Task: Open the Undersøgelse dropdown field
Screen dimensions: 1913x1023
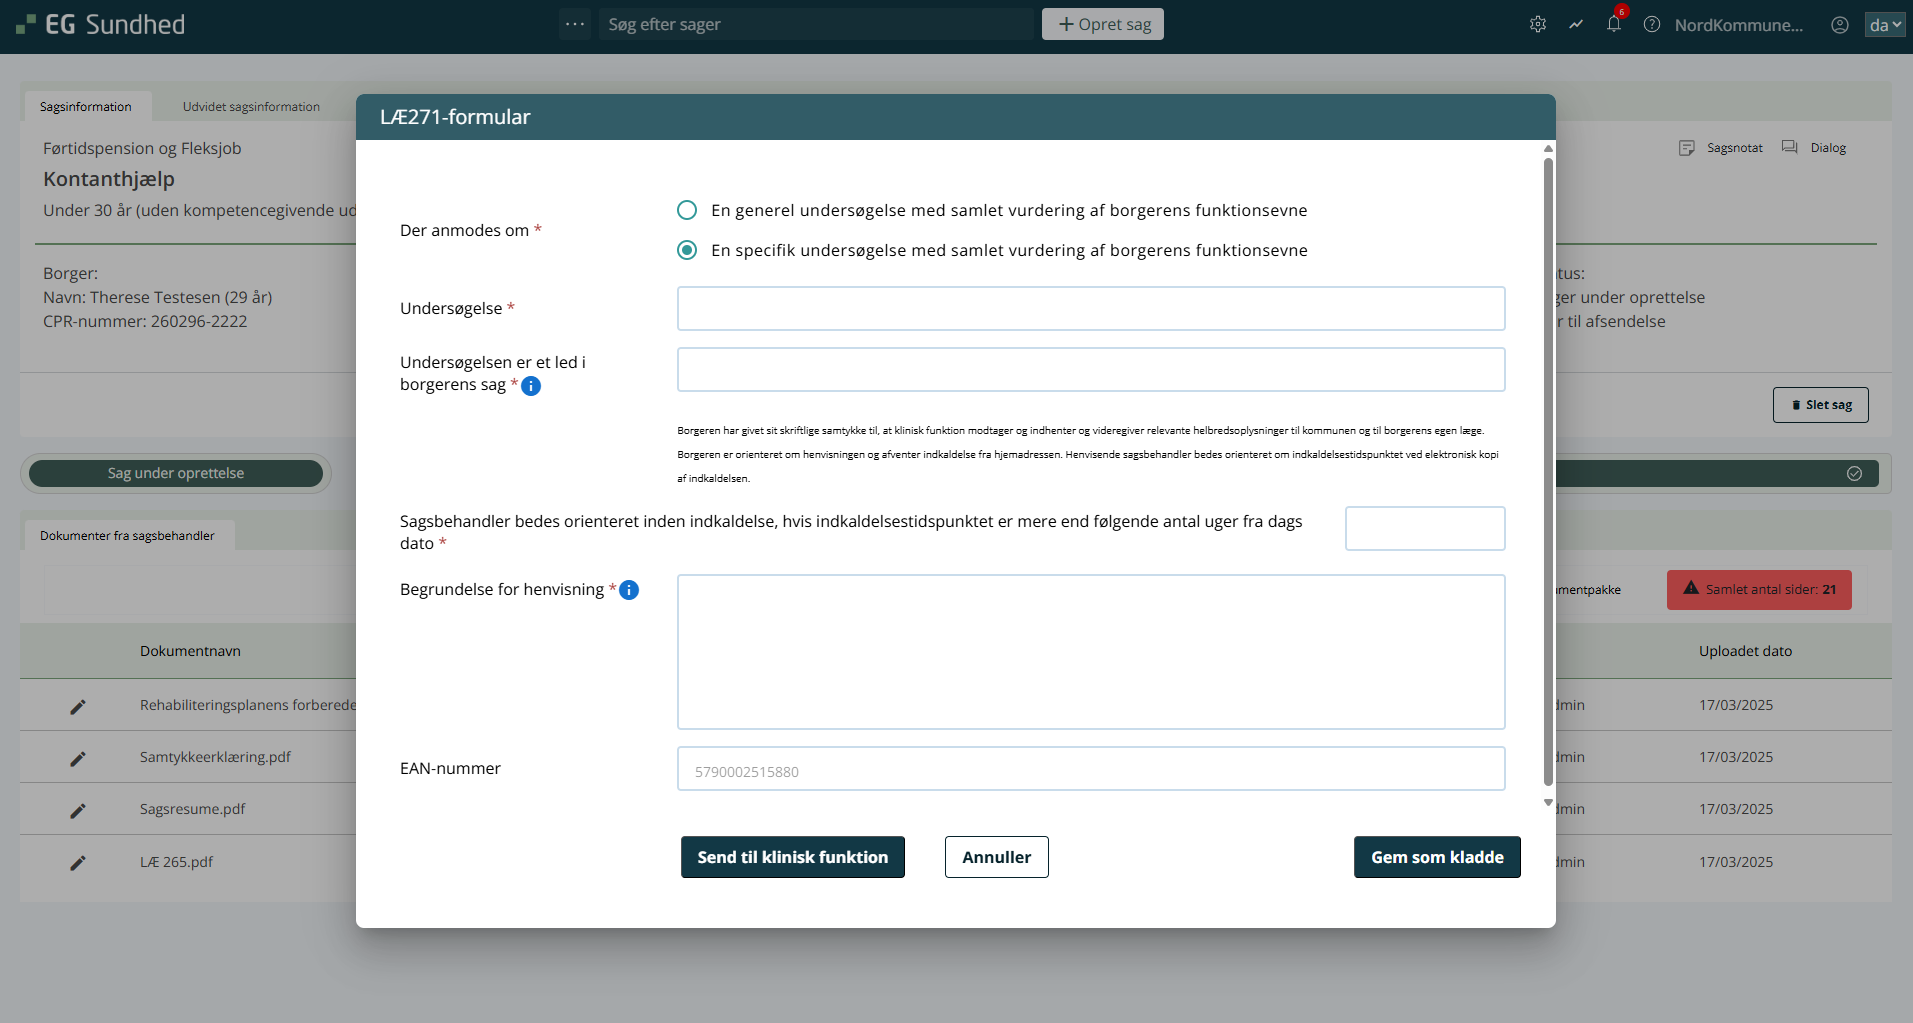Action: (1090, 309)
